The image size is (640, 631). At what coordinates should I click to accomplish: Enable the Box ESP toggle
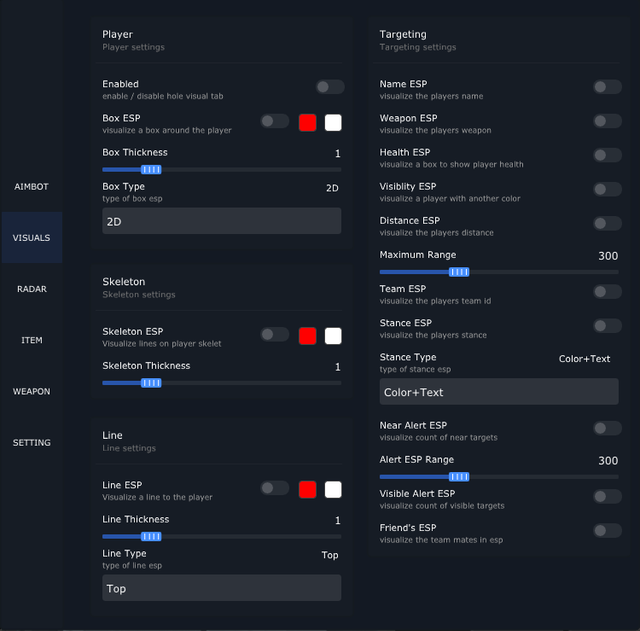pos(274,121)
